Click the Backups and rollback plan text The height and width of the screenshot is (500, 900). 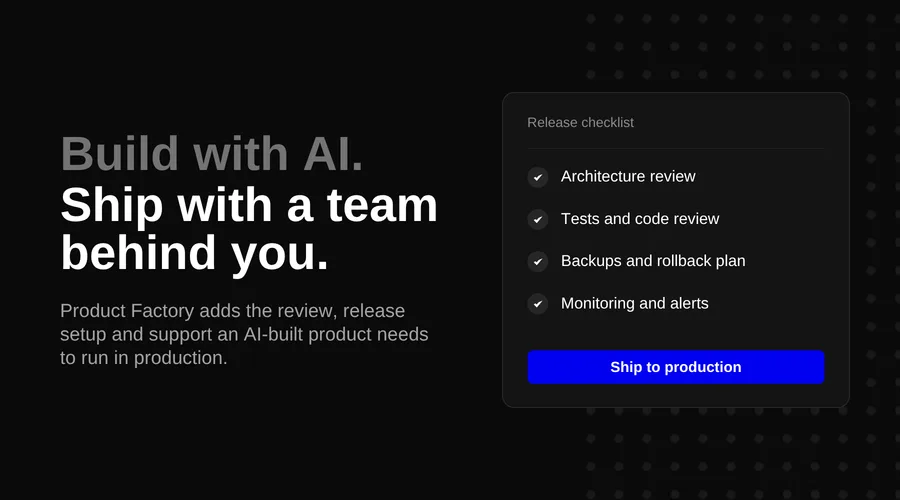click(653, 261)
